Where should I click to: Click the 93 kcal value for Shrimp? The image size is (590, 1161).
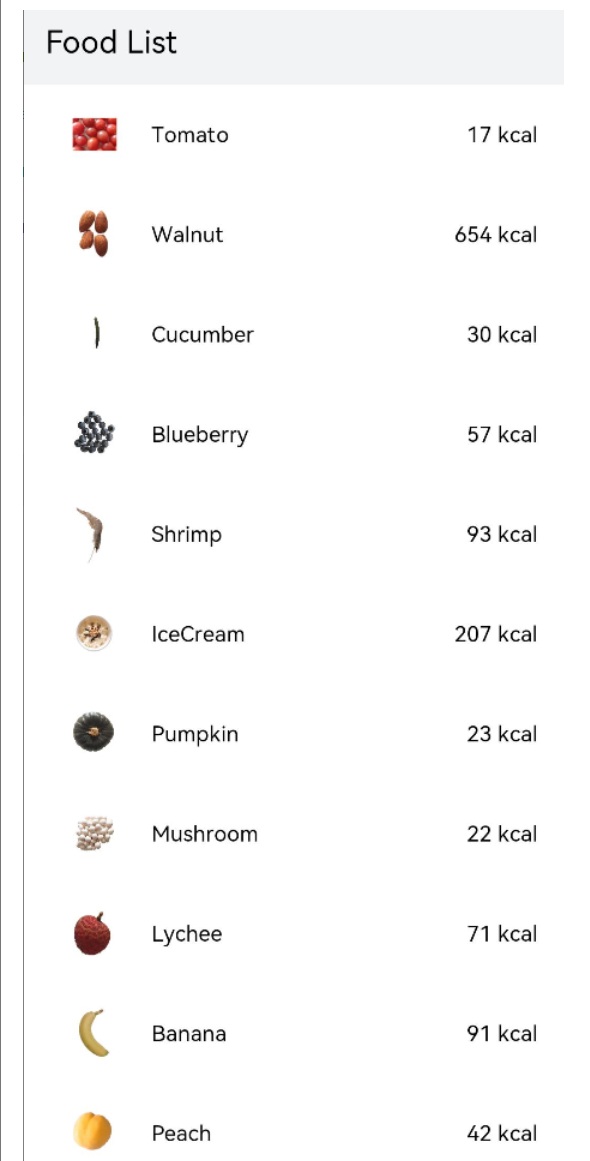pos(502,534)
